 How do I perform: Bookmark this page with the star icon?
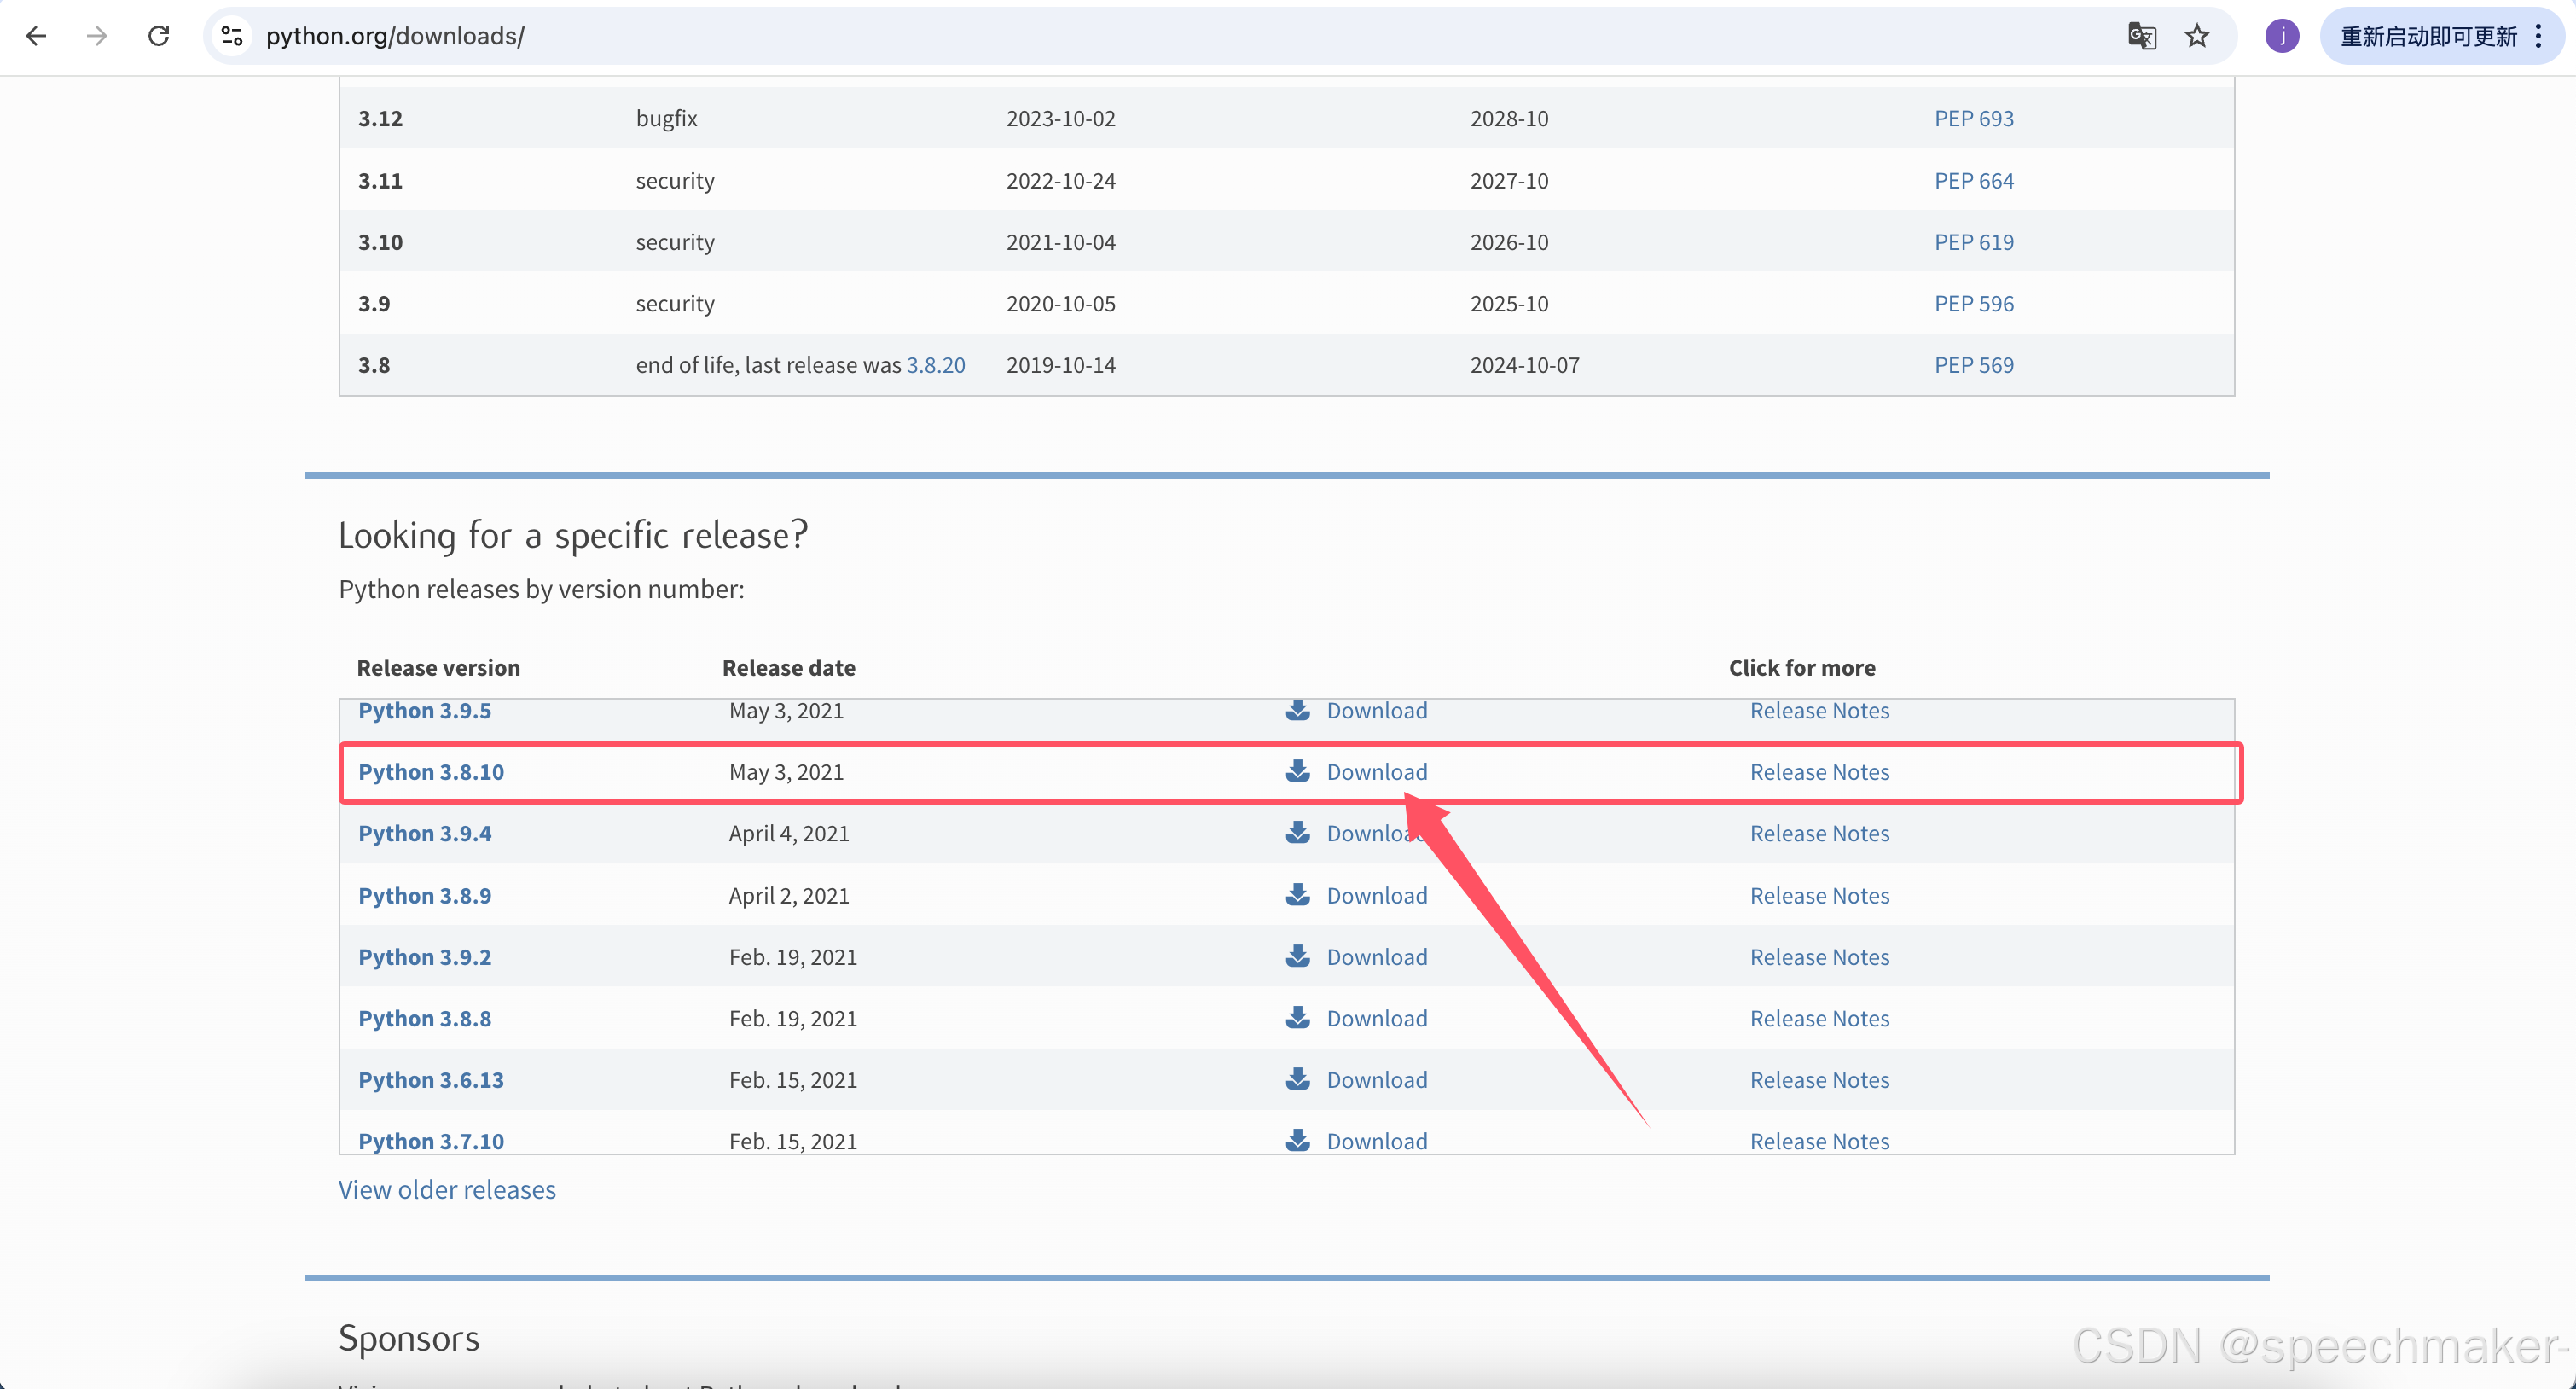click(x=2197, y=36)
